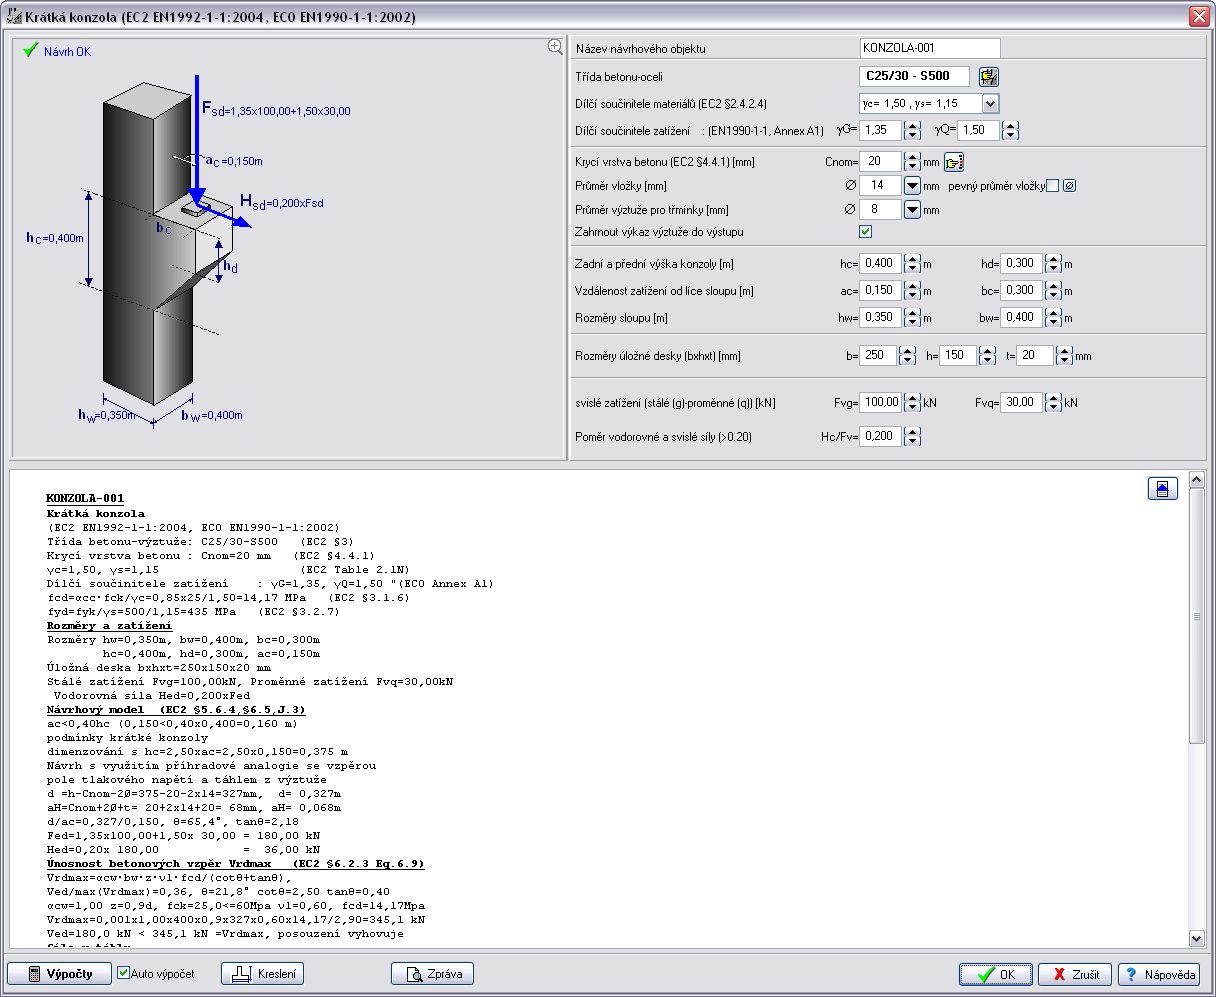Click the concrete-steel class selection icon
Screen dimensions: 1216x997
pos(989,77)
